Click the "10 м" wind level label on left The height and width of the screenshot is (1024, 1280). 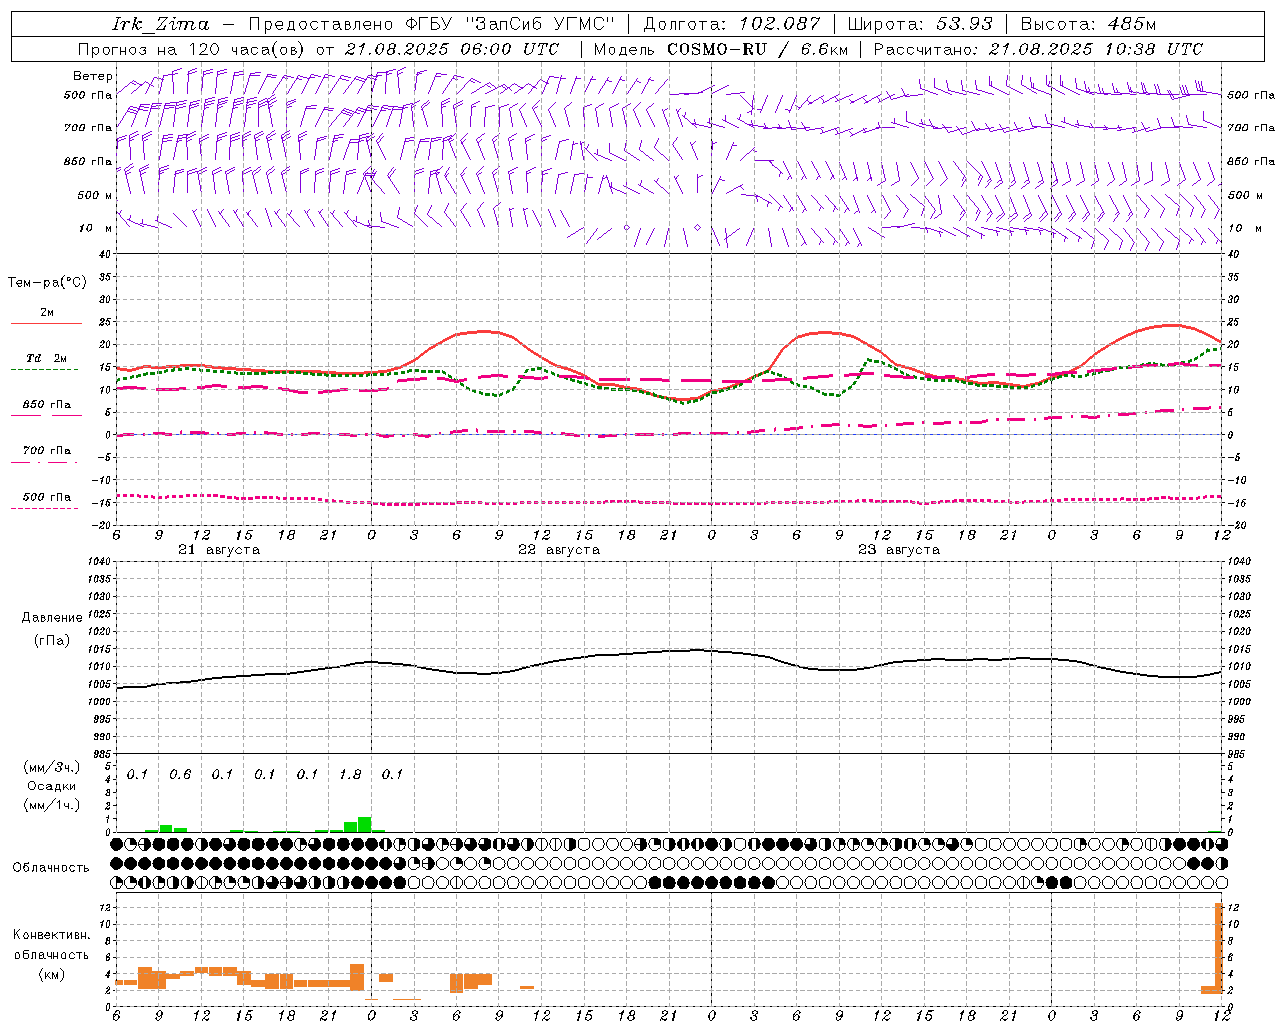[96, 228]
